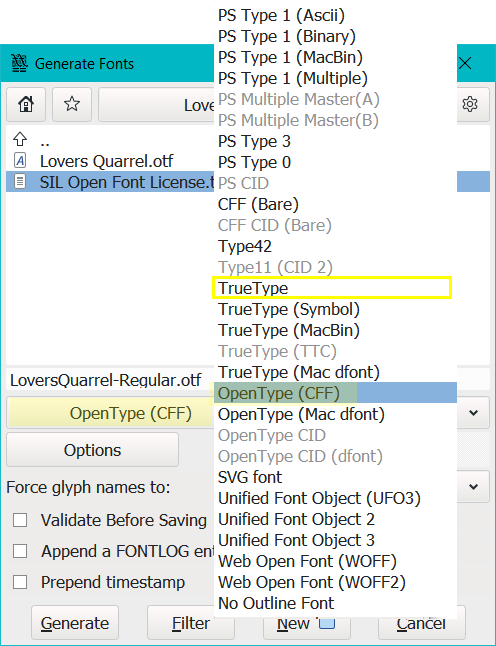Go up to parent directory arrow
Viewport: 496px width, 646px height.
(20, 139)
